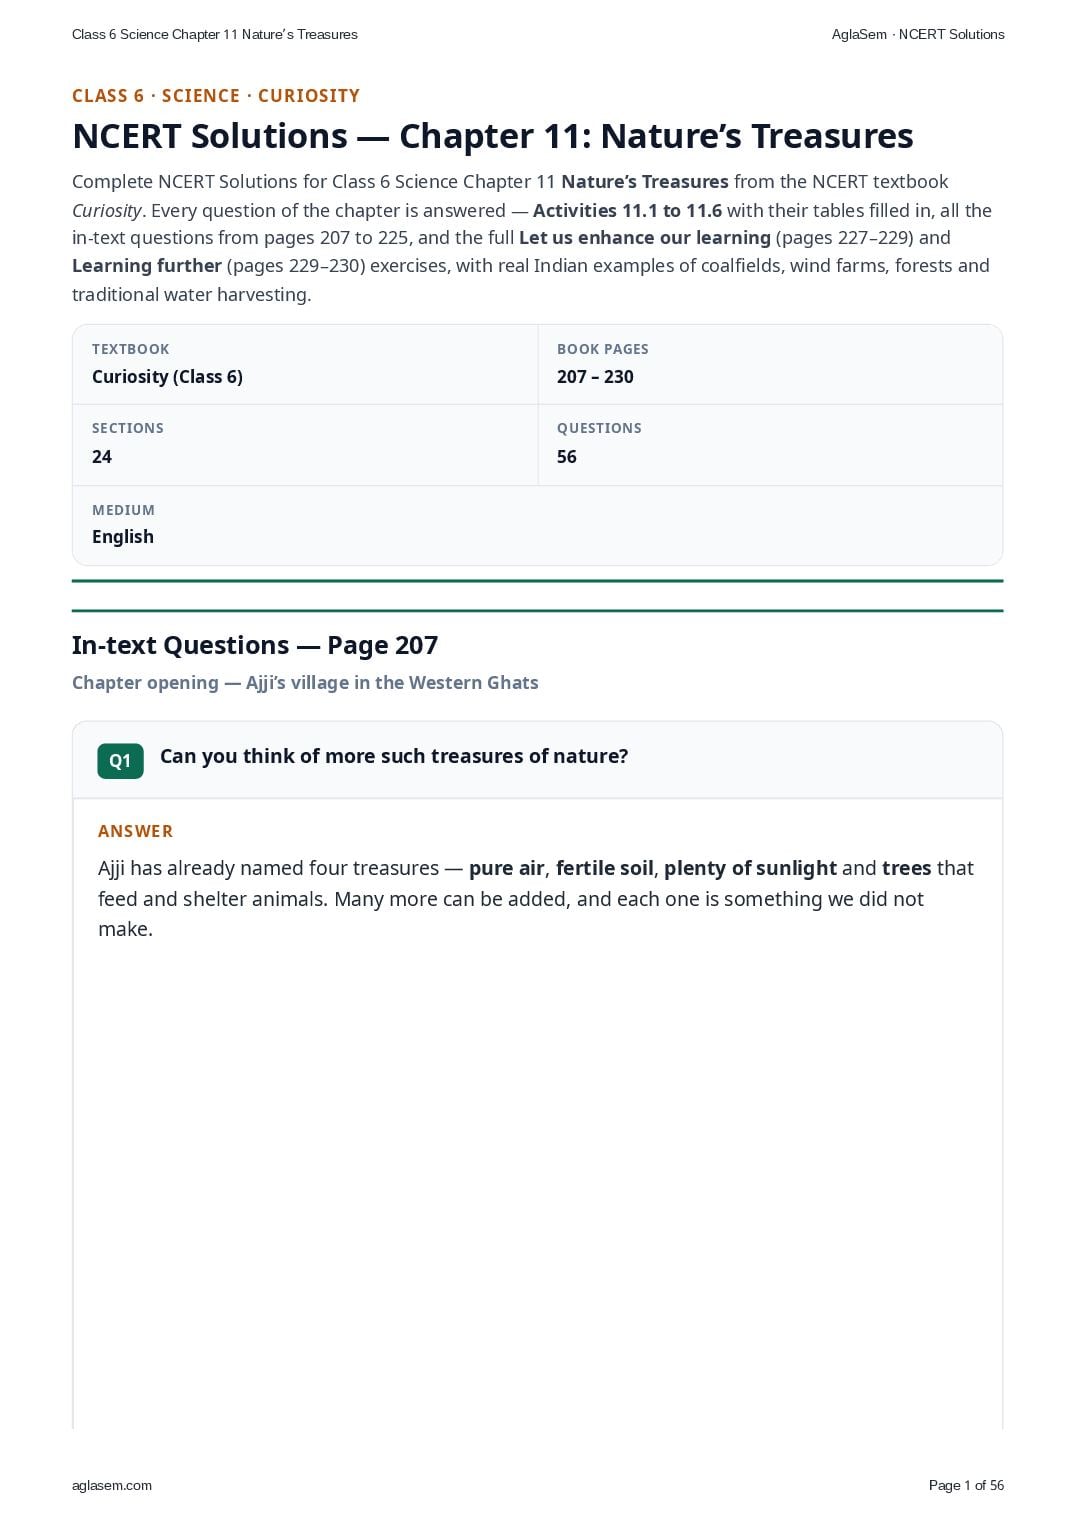
Task: Click the bold 'plenty of sunlight' phrase
Action: (x=750, y=868)
